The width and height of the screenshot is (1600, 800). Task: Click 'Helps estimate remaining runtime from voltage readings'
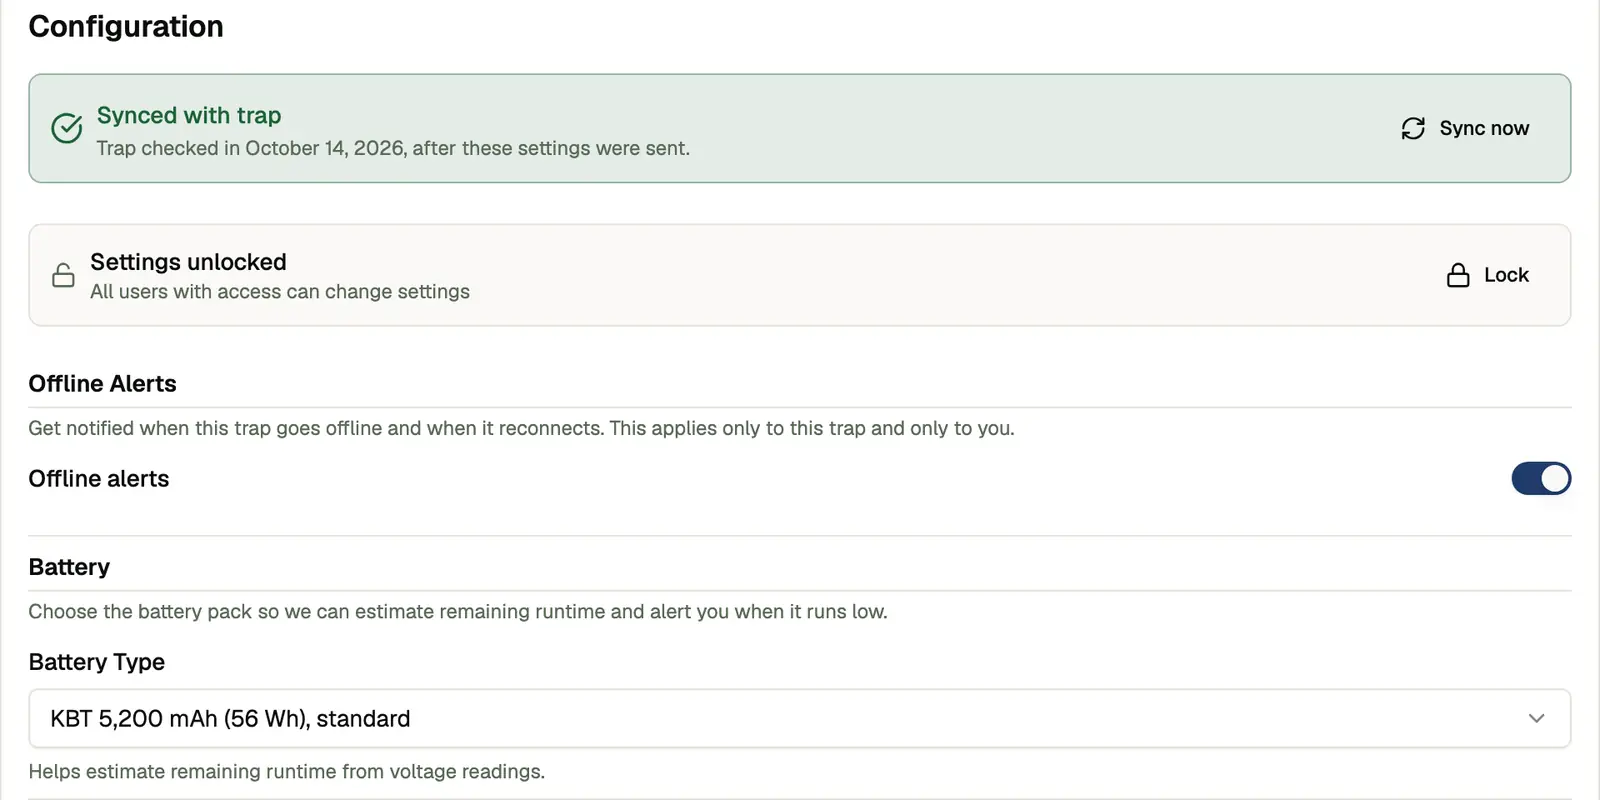point(287,771)
